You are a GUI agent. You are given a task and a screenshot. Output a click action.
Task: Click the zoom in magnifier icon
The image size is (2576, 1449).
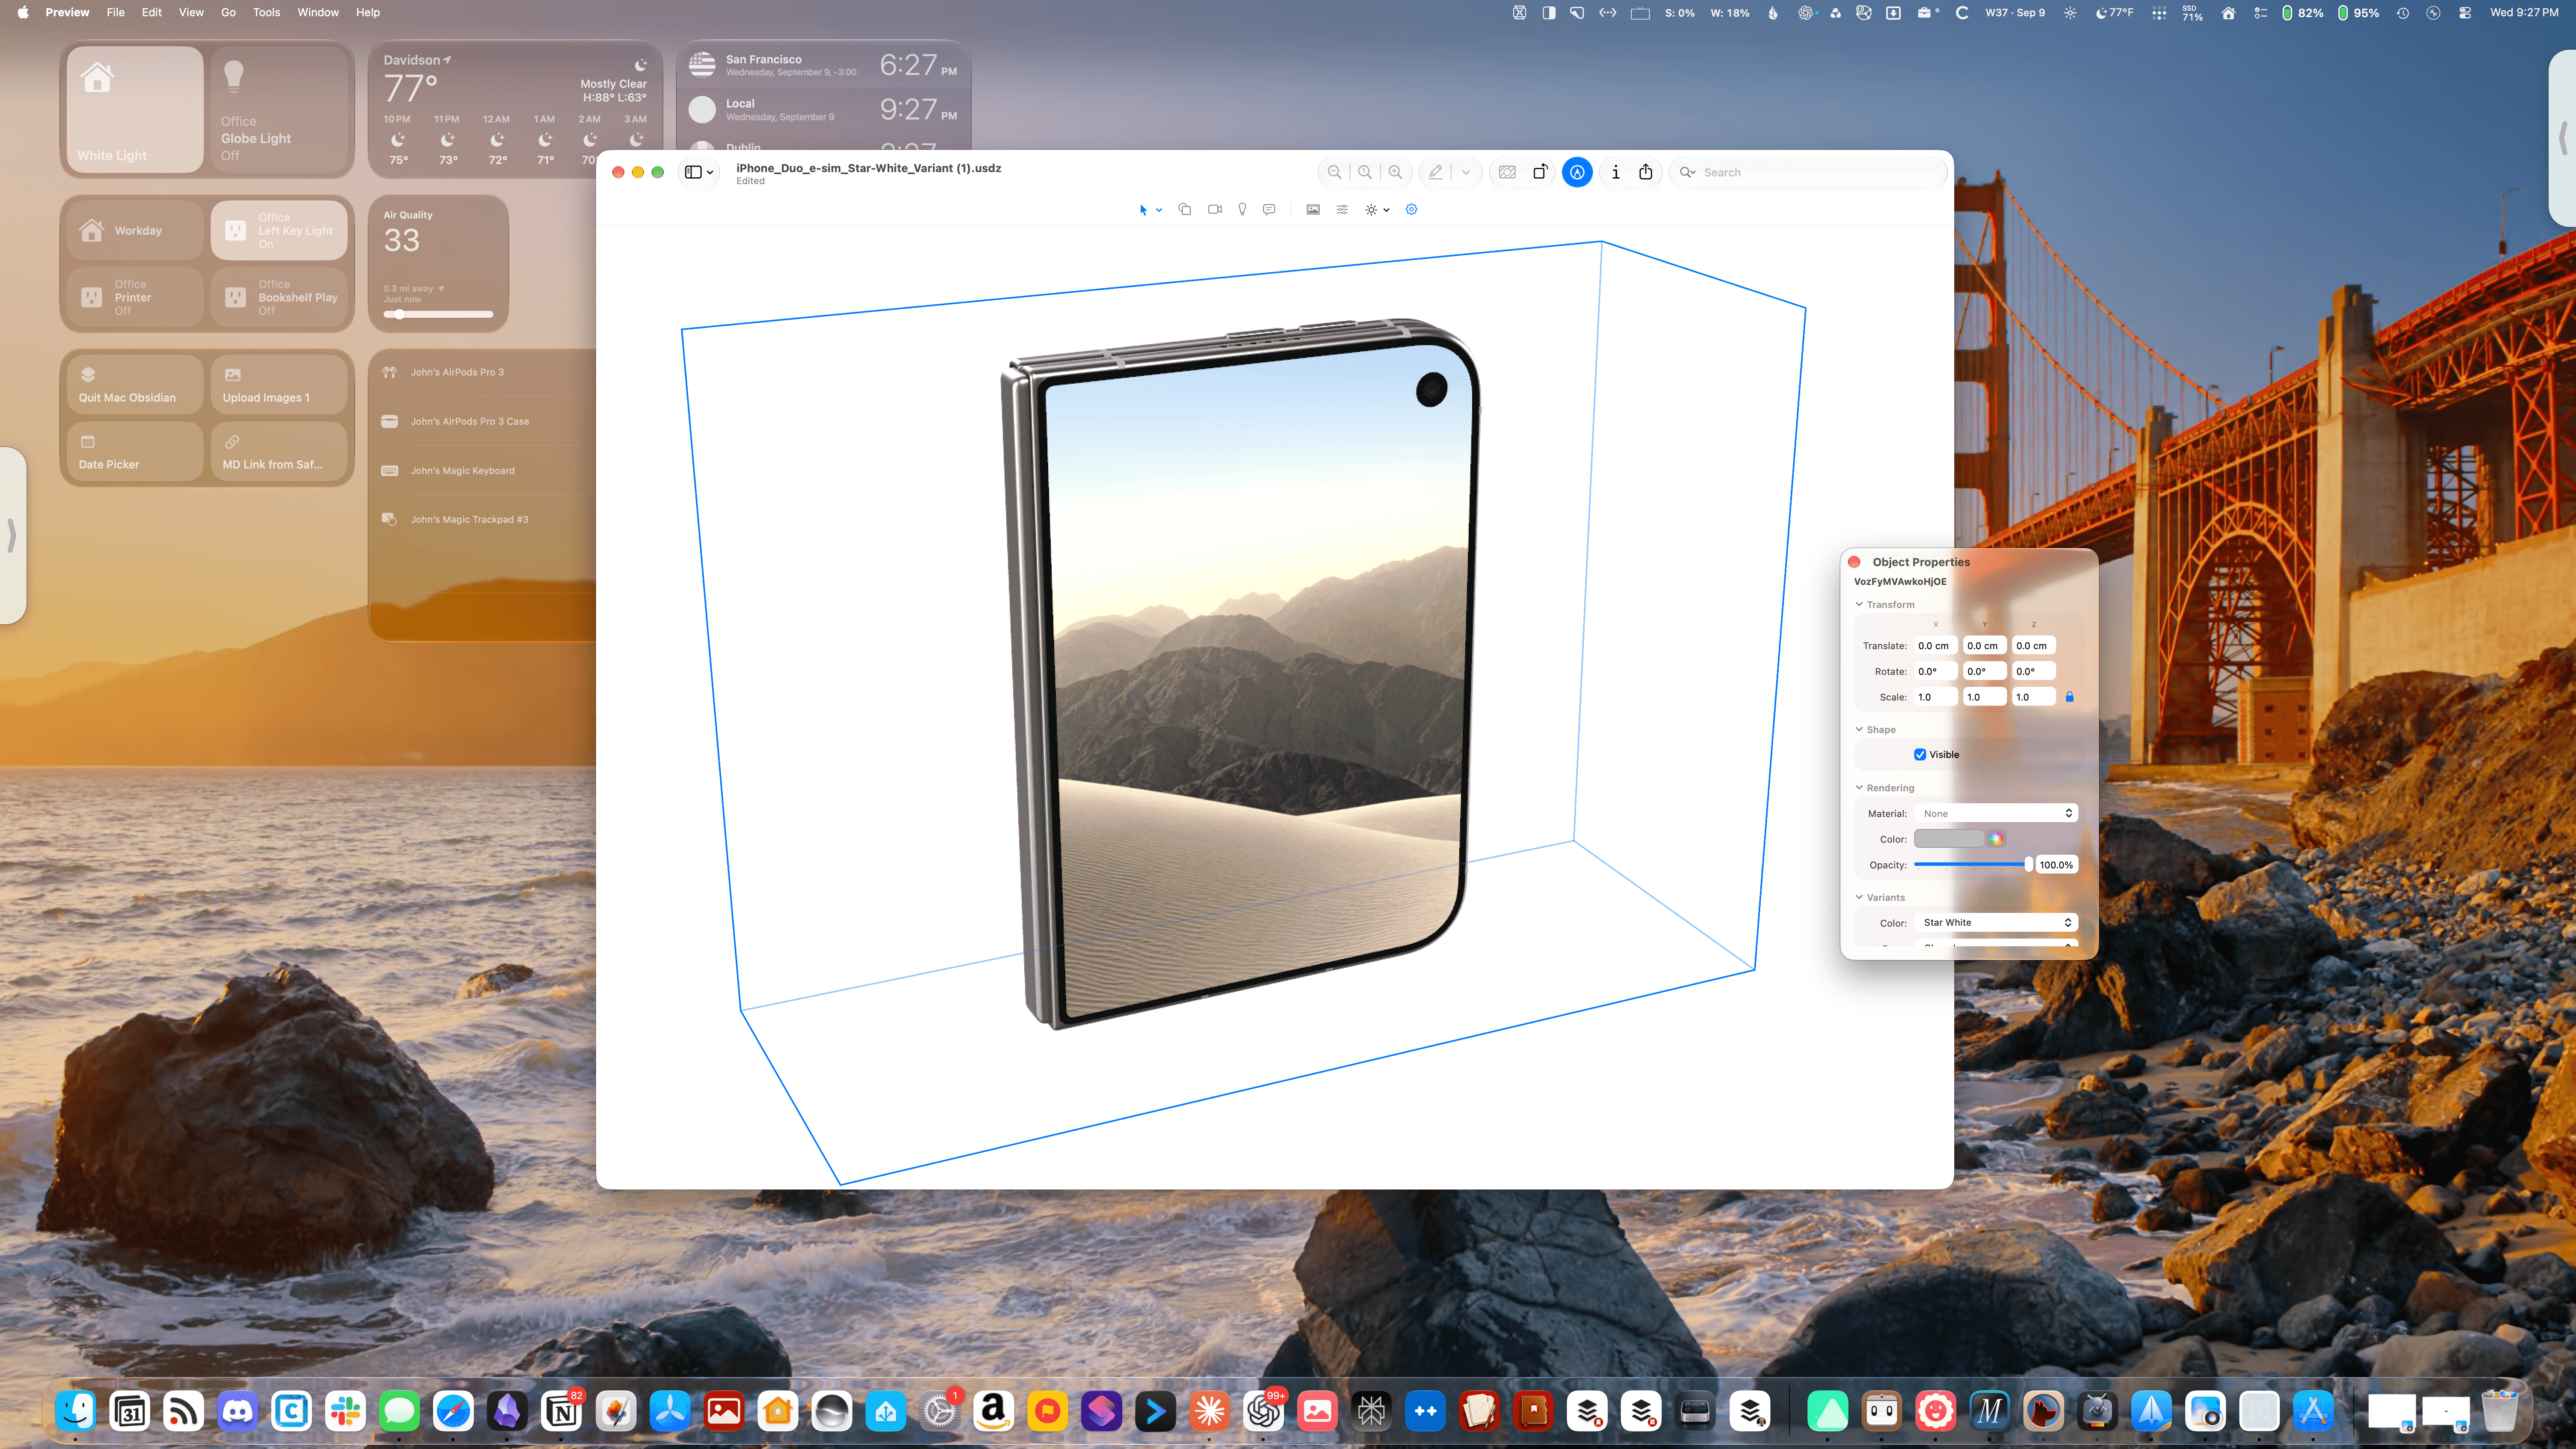point(1395,172)
